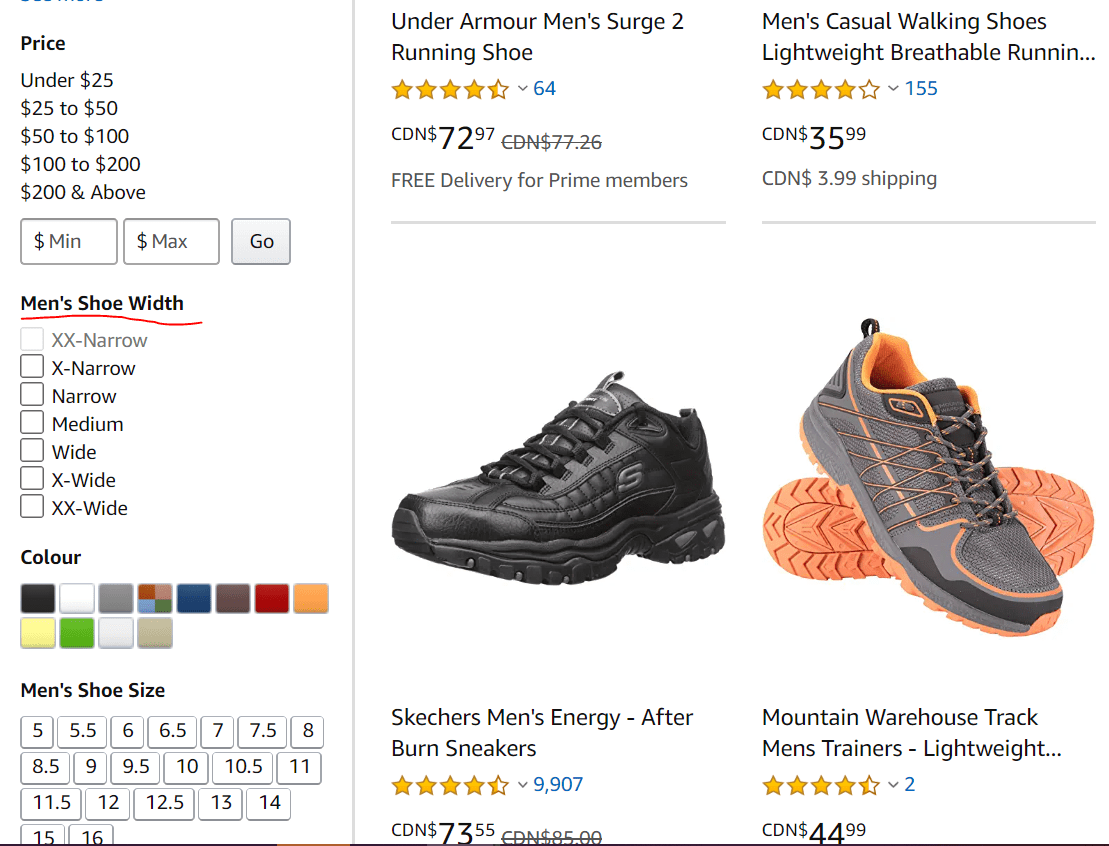Viewport: 1109px width, 846px height.
Task: Click the star rating for Mountain Warehouse Track trainers
Action: (821, 786)
